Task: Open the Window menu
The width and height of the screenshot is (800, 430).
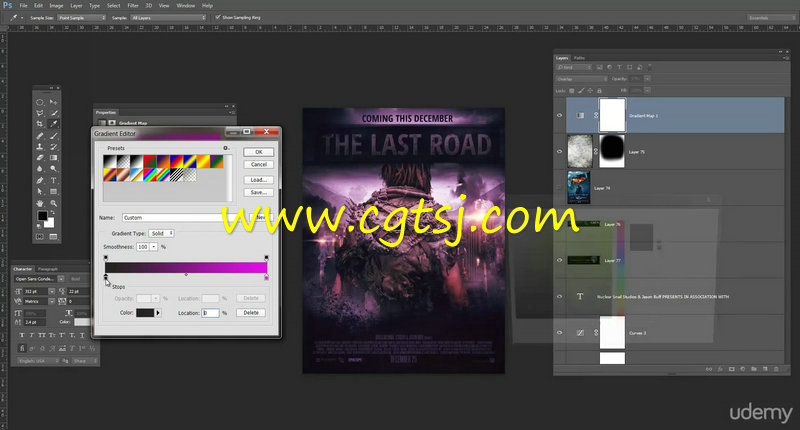Action: [185, 6]
